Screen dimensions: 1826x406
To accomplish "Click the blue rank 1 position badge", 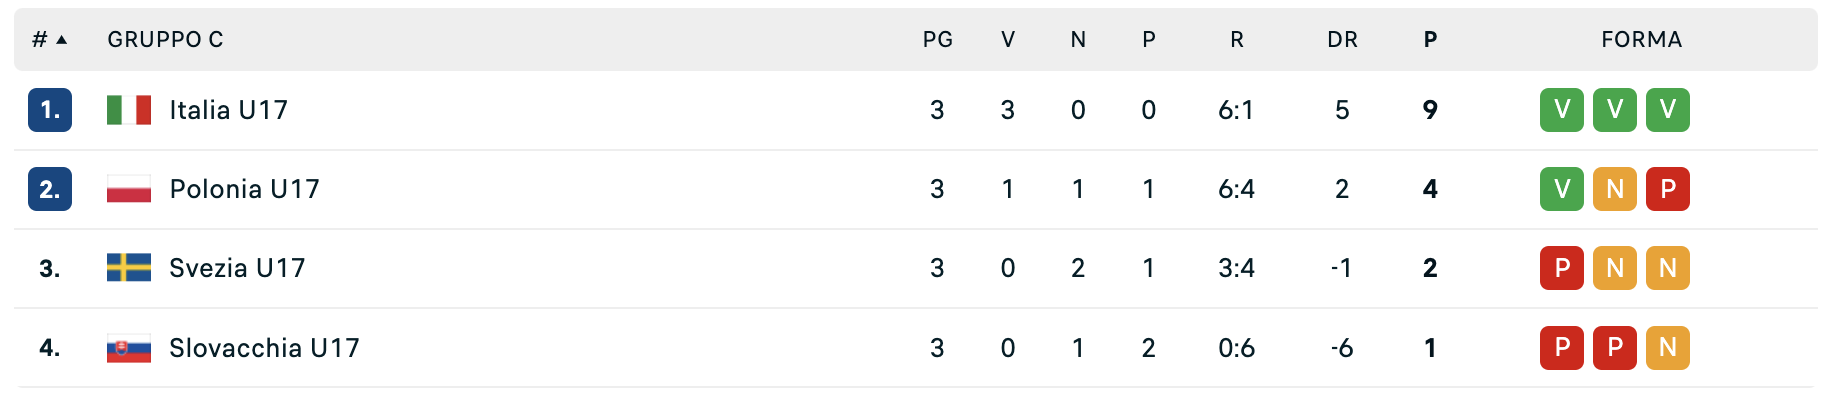I will (50, 110).
